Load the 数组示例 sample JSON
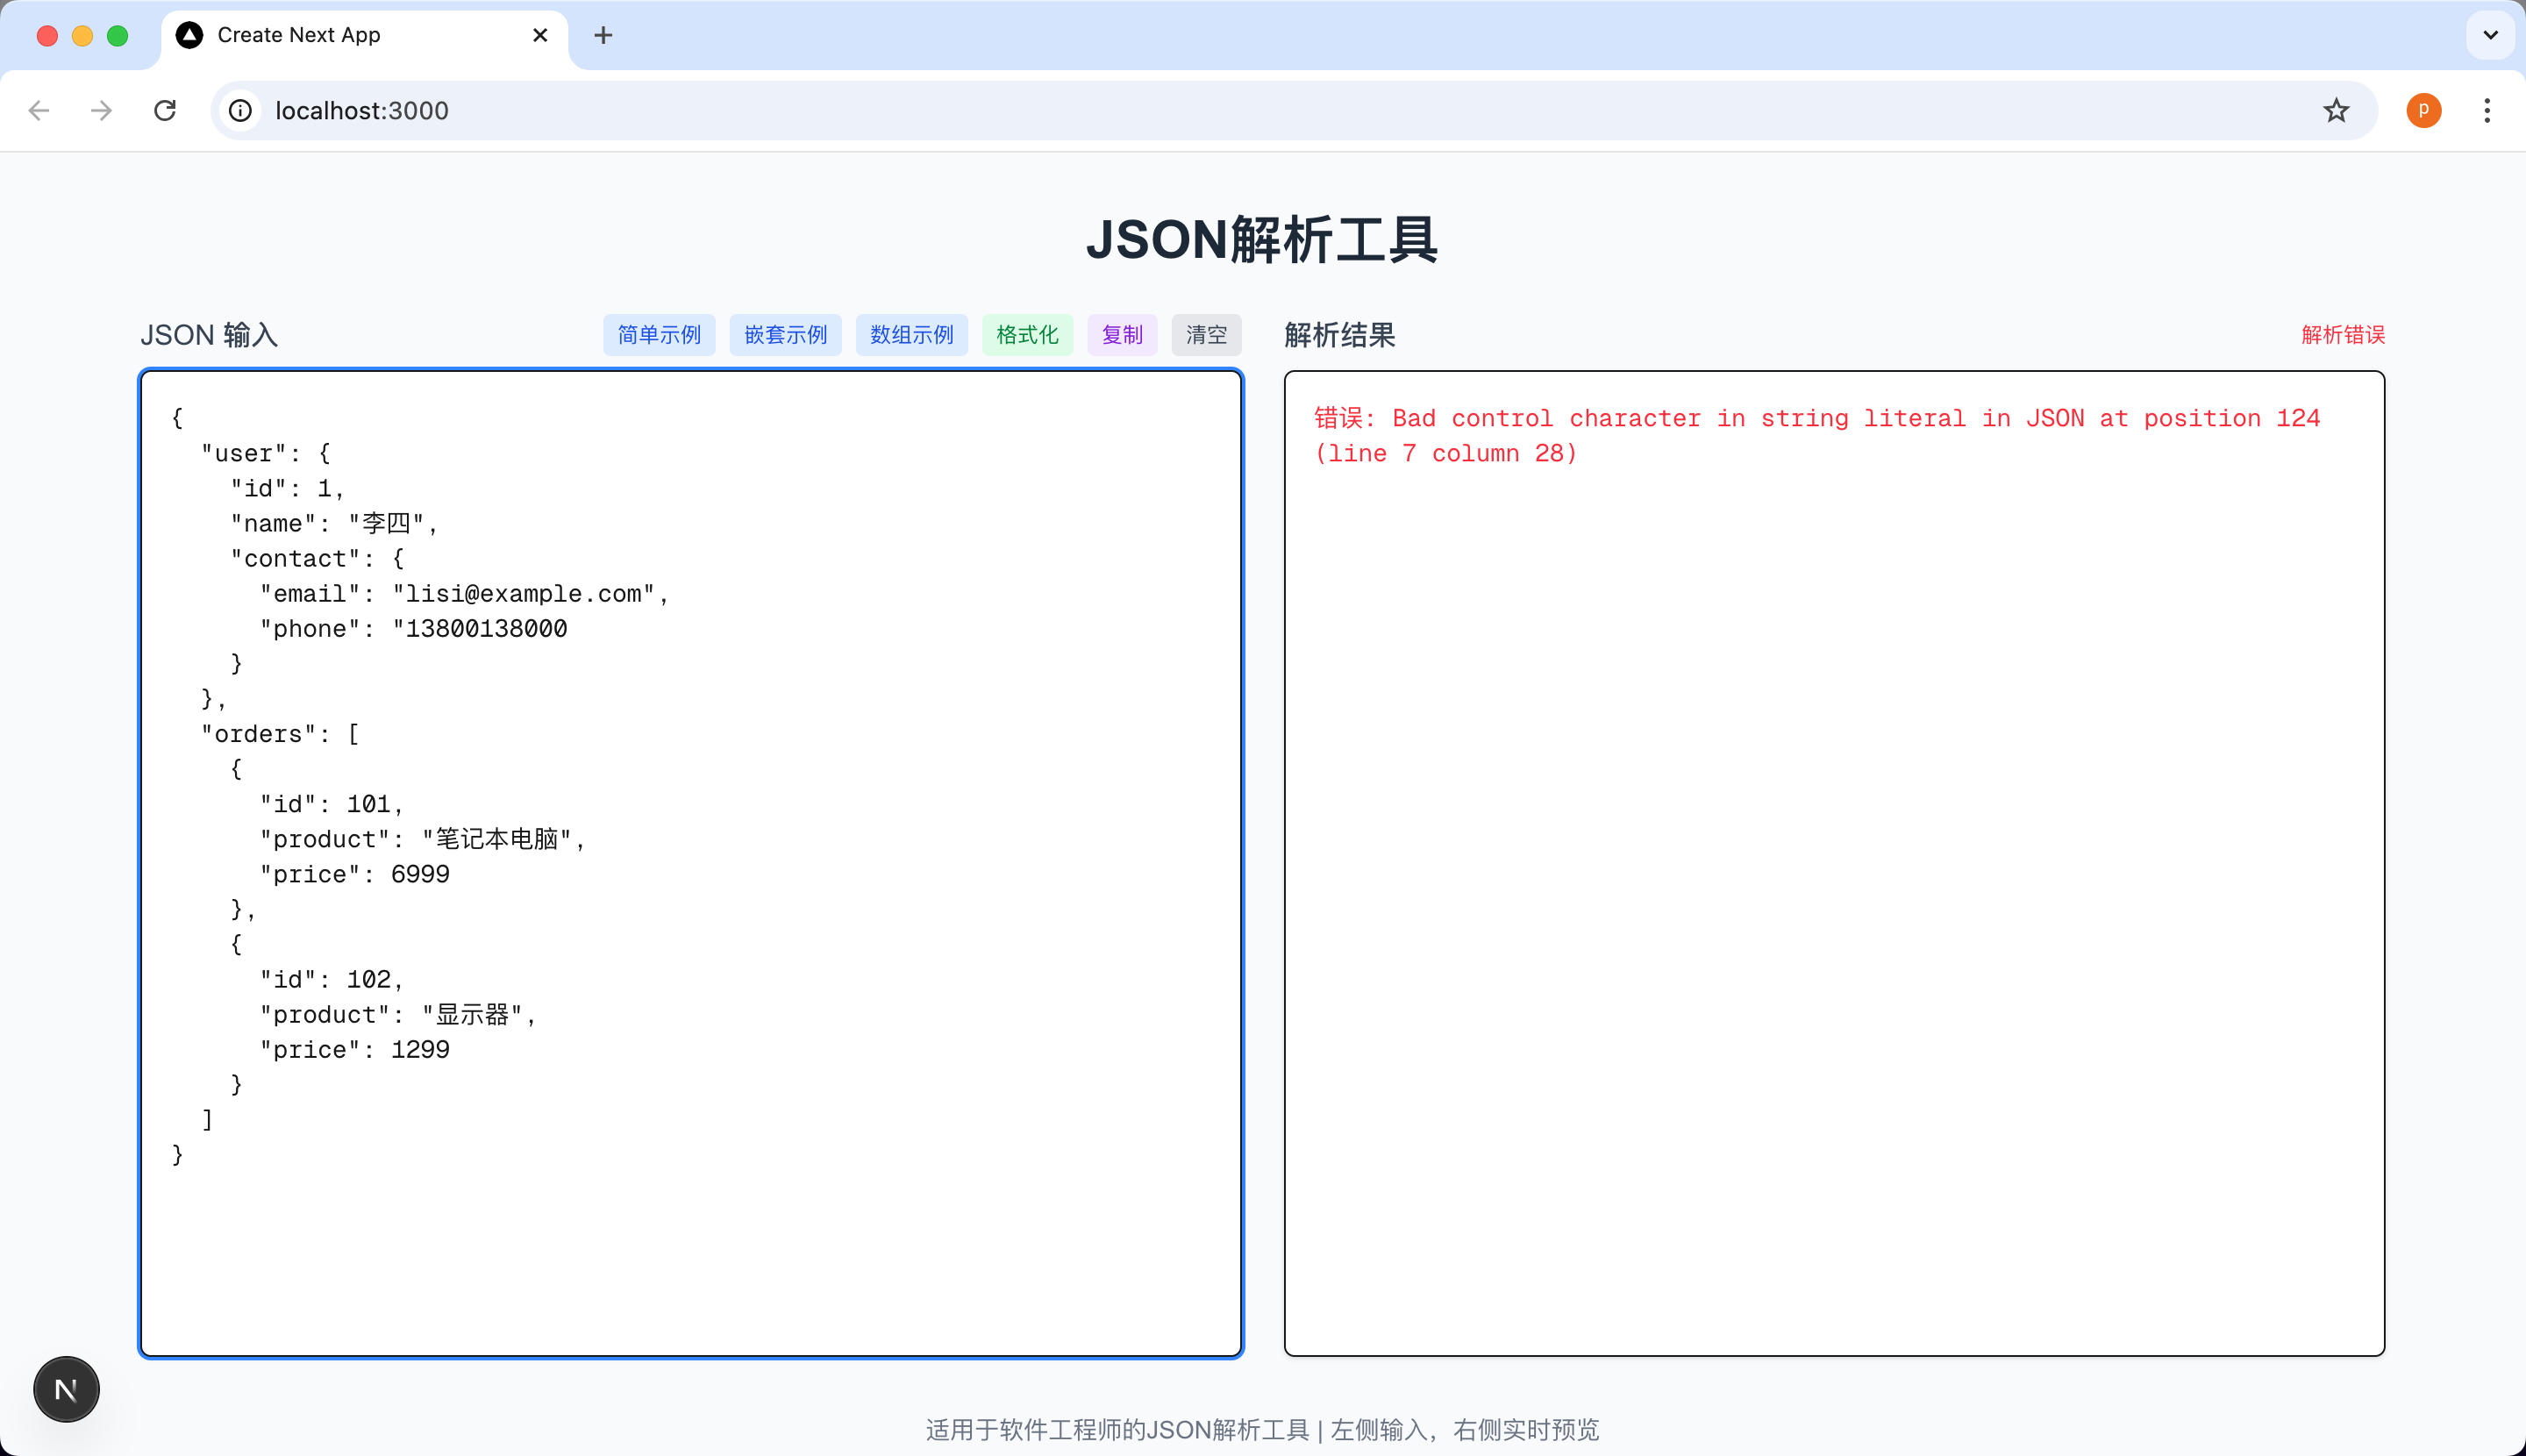Screen dimensions: 2526x1456 point(911,335)
